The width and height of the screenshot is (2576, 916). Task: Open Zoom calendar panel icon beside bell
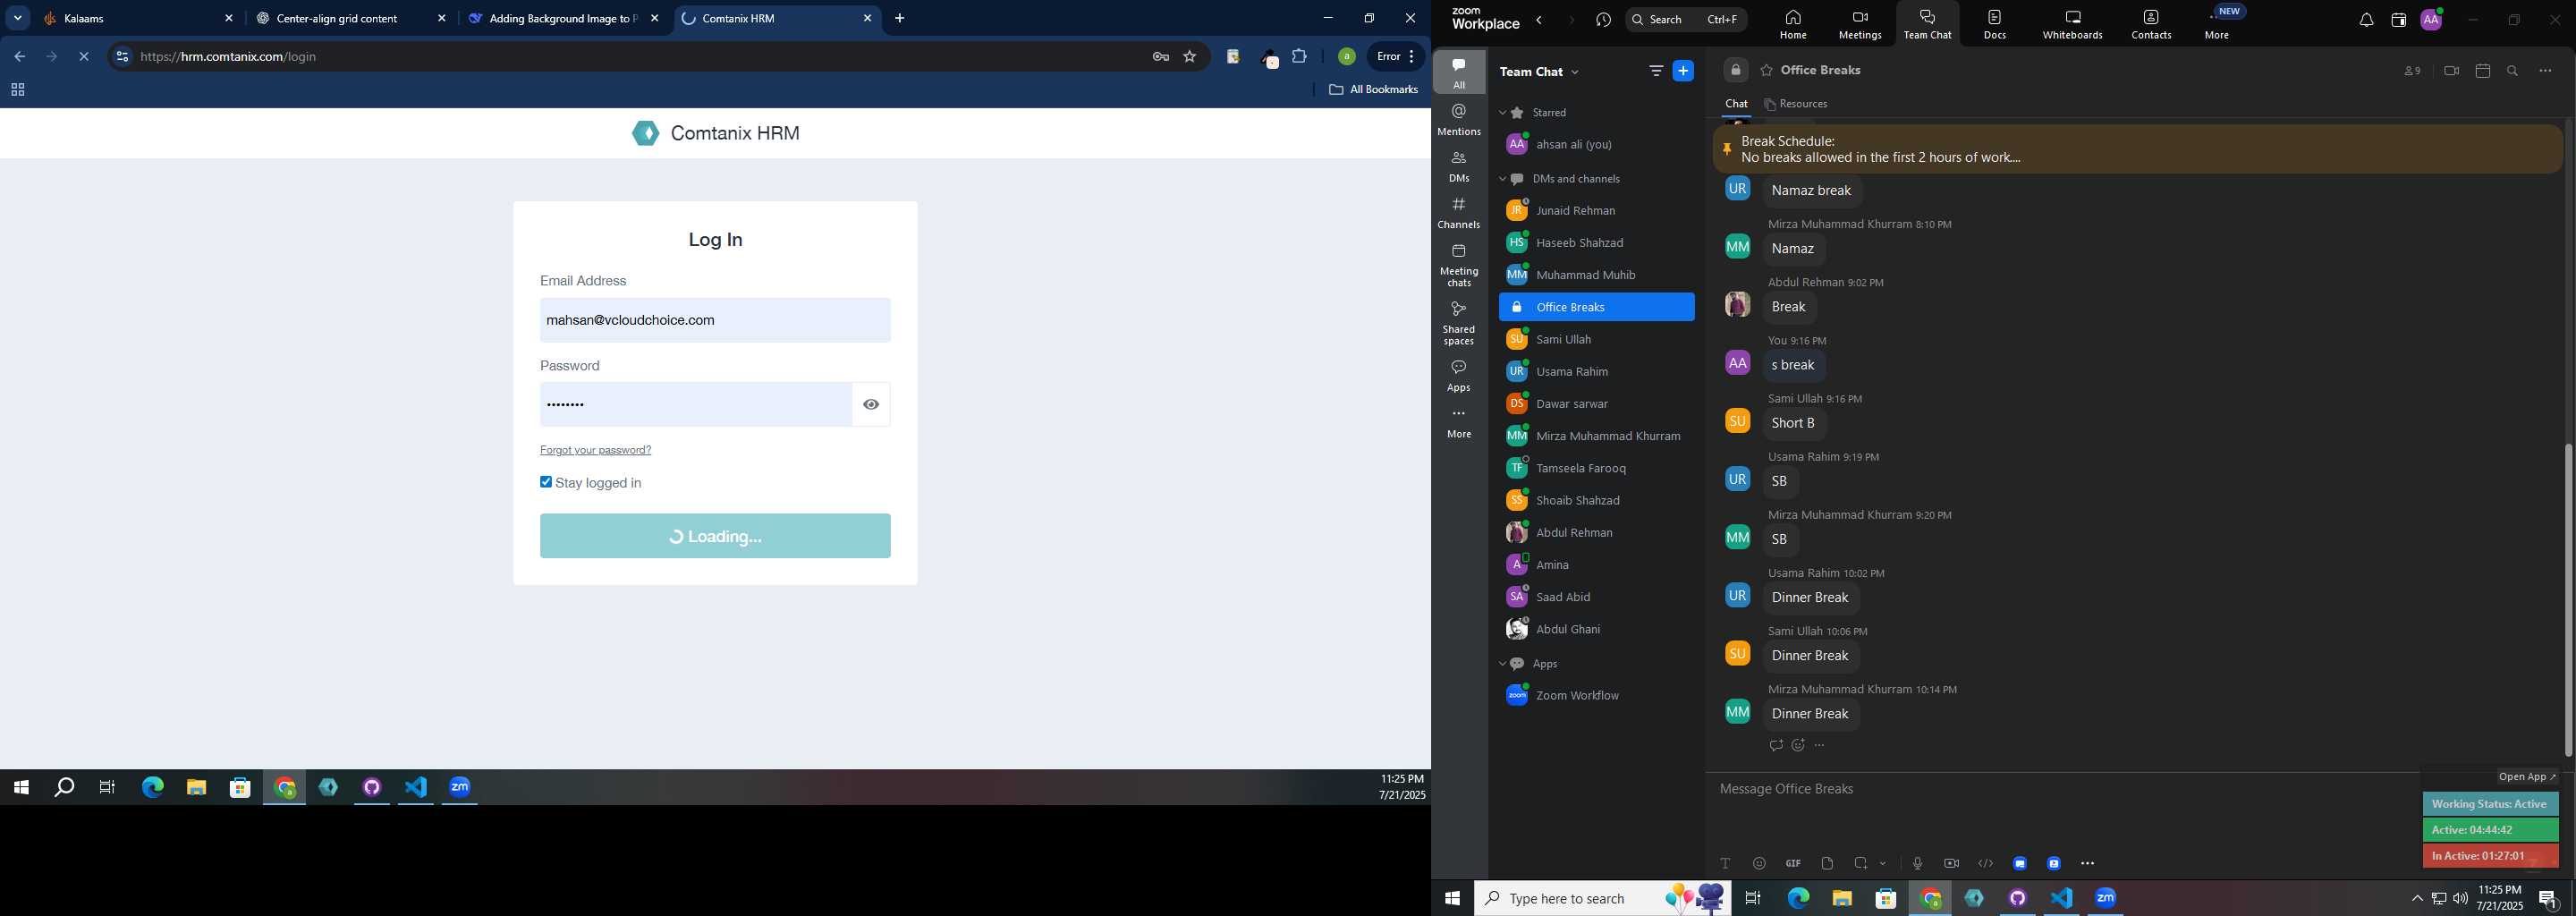coord(2398,20)
